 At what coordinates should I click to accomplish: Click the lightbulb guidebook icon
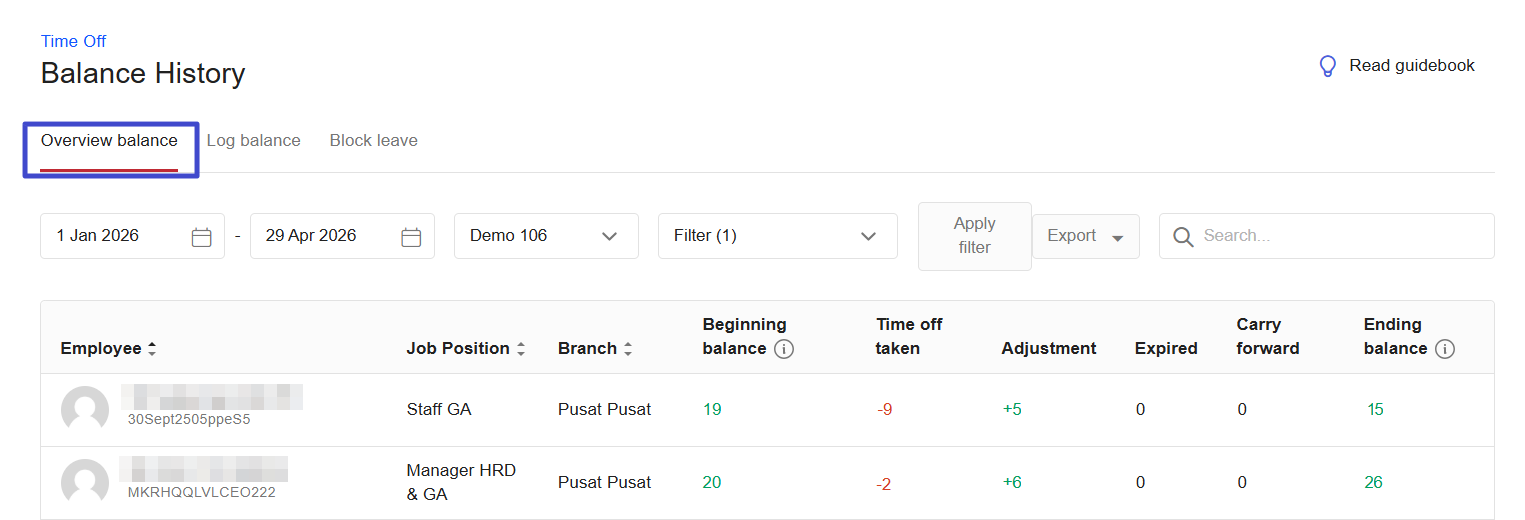point(1327,66)
